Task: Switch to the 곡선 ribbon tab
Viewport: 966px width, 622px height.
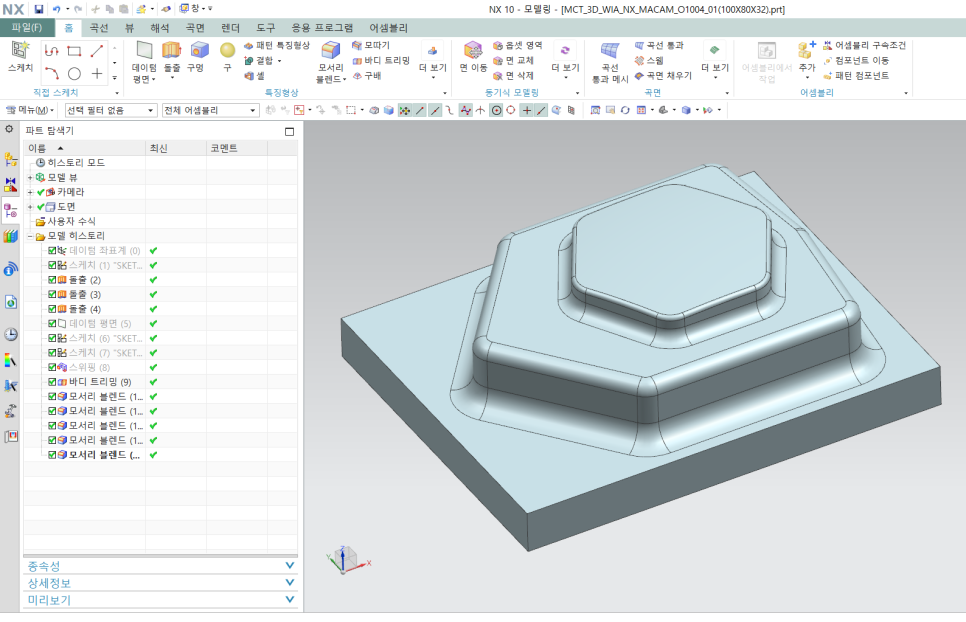Action: [99, 28]
